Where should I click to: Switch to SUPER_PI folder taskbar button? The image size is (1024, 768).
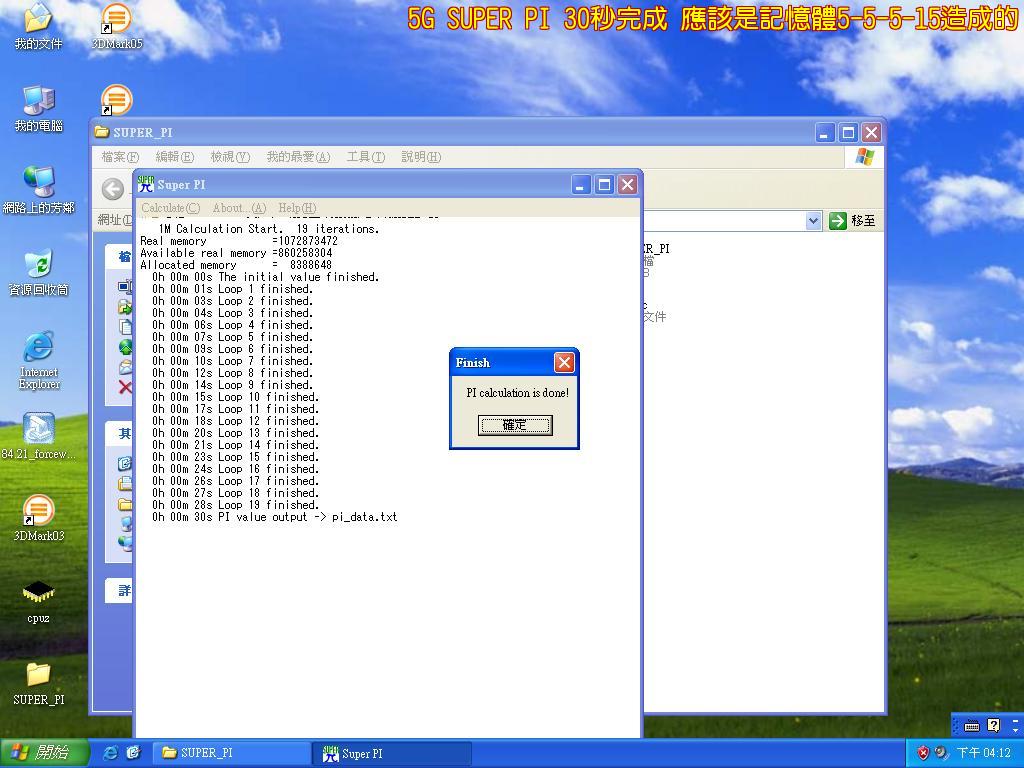[232, 753]
